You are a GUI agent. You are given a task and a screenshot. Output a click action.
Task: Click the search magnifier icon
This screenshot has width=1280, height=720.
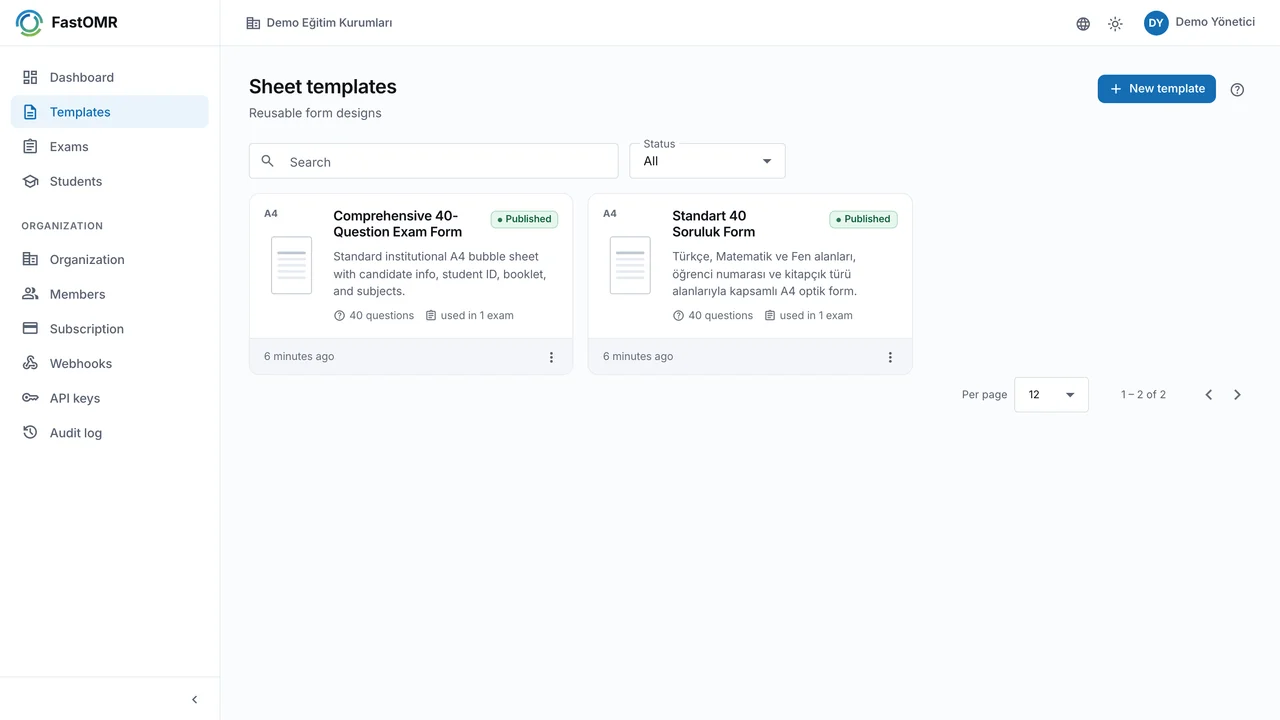[x=267, y=161]
